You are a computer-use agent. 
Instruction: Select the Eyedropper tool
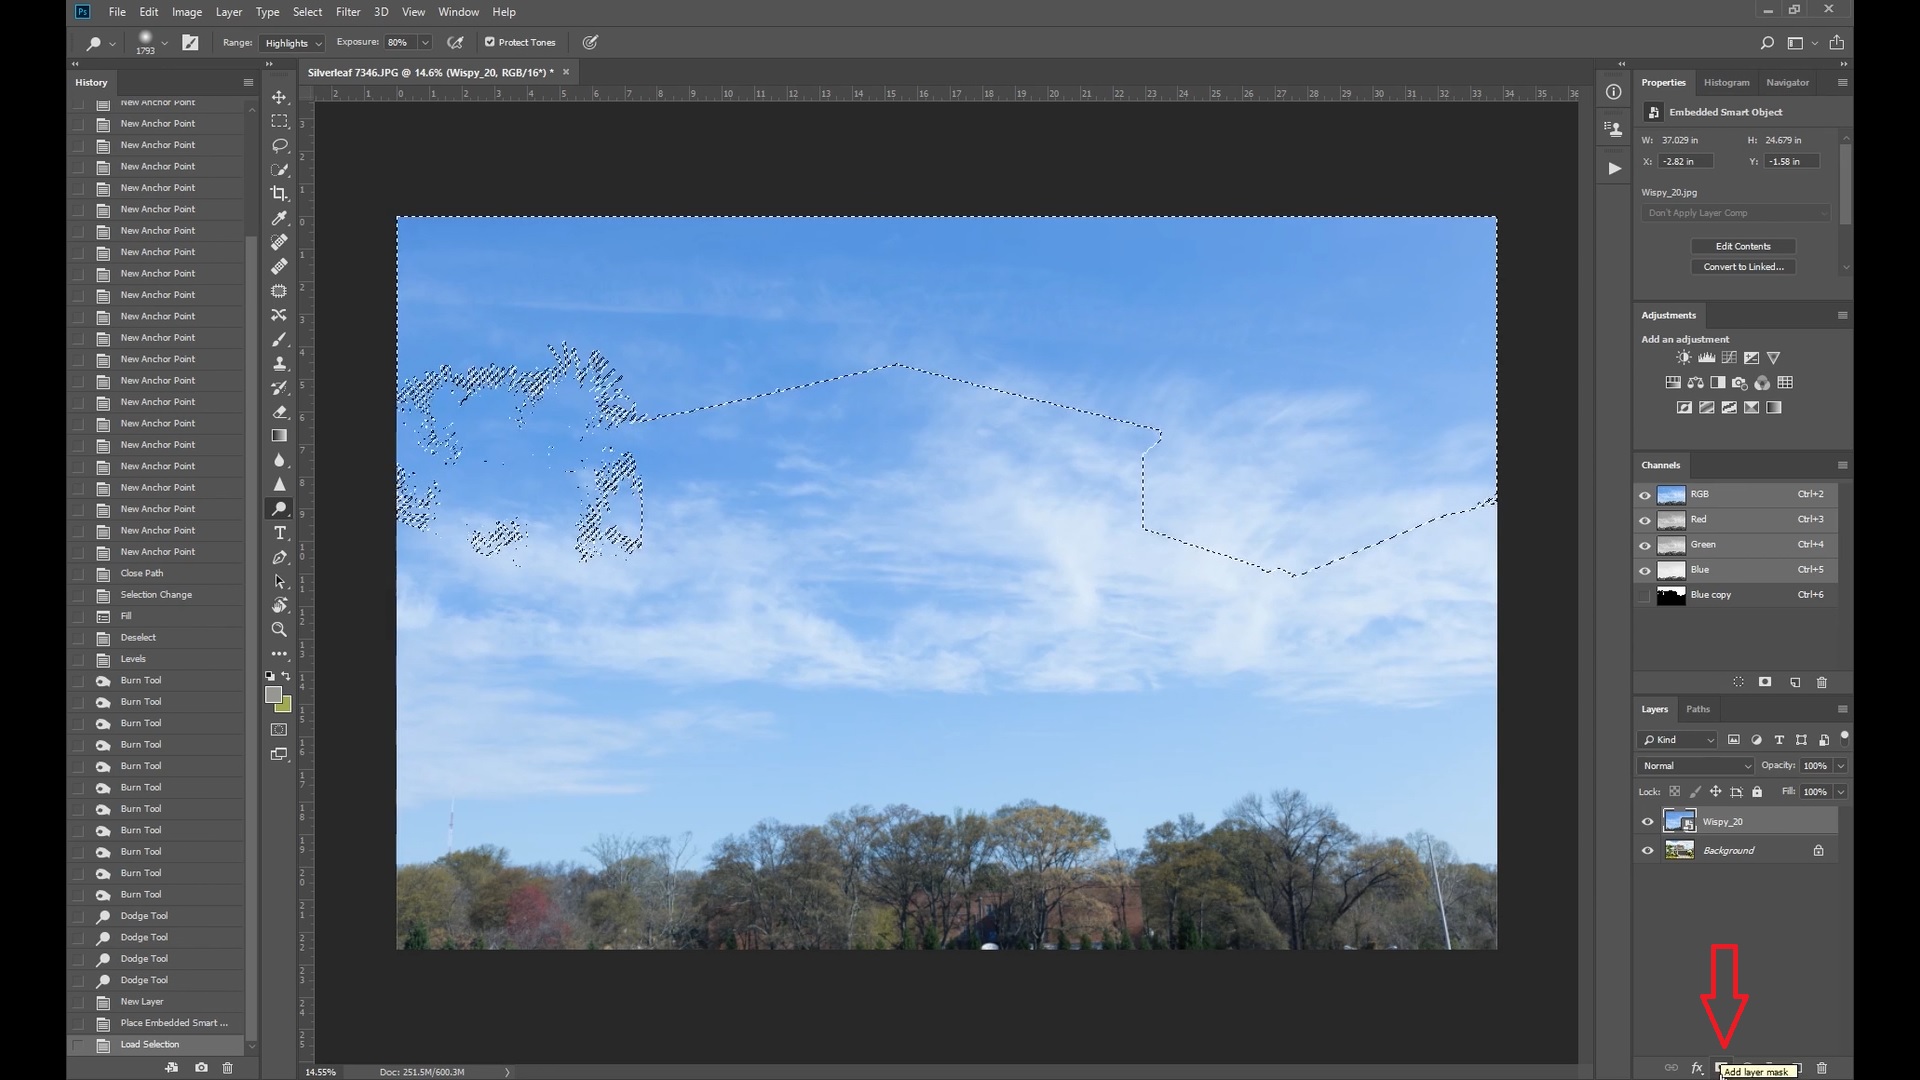pos(279,218)
